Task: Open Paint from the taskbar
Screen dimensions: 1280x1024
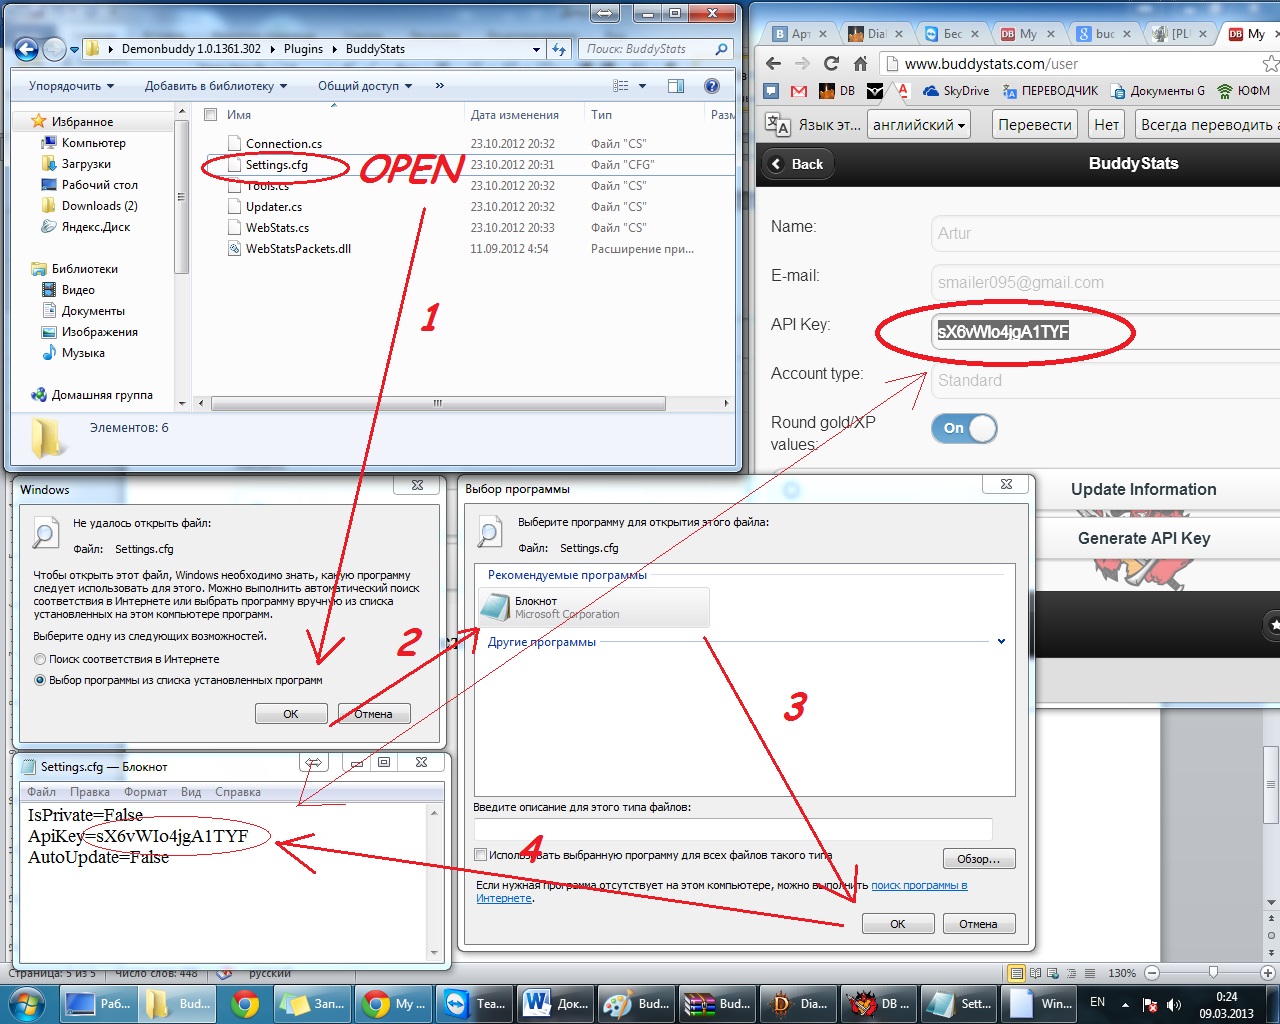Action: coord(636,1003)
